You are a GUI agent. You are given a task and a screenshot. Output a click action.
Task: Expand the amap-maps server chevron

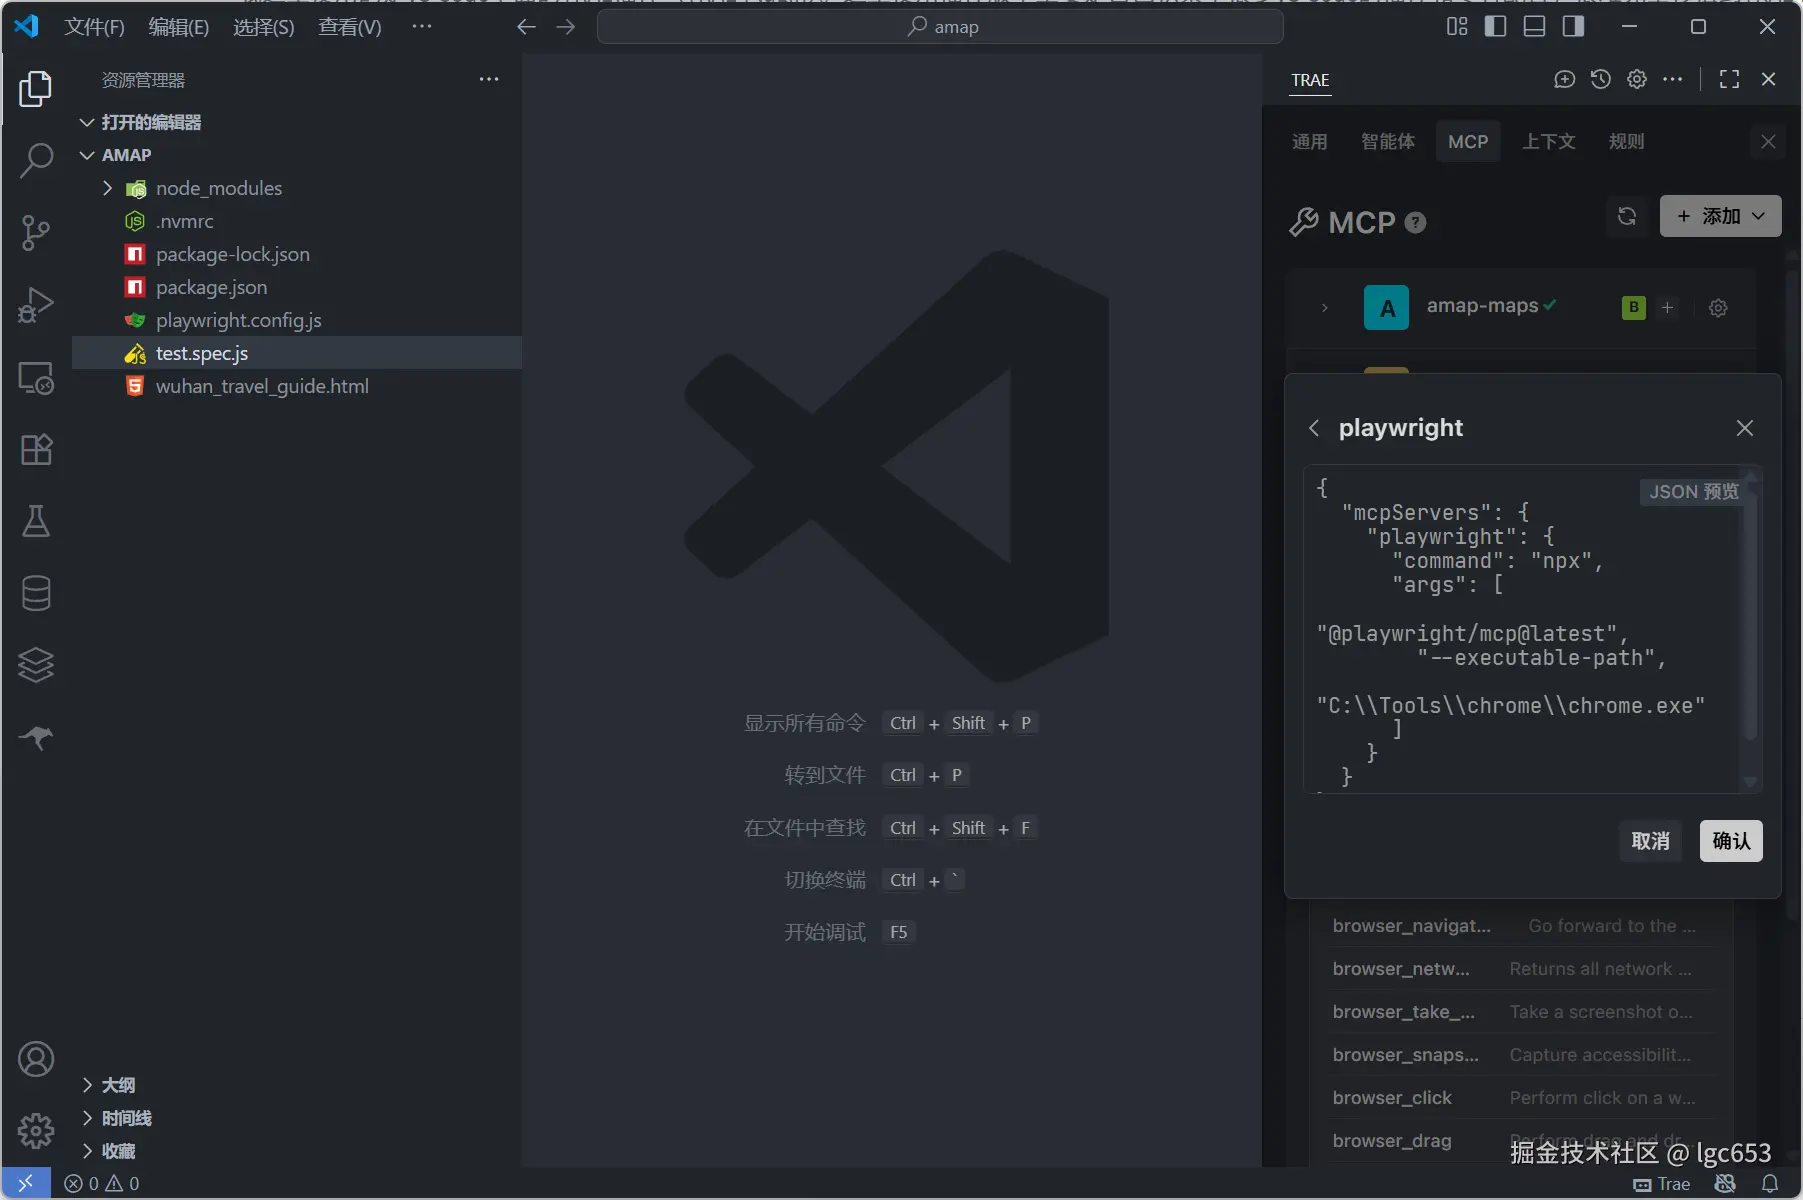point(1324,308)
